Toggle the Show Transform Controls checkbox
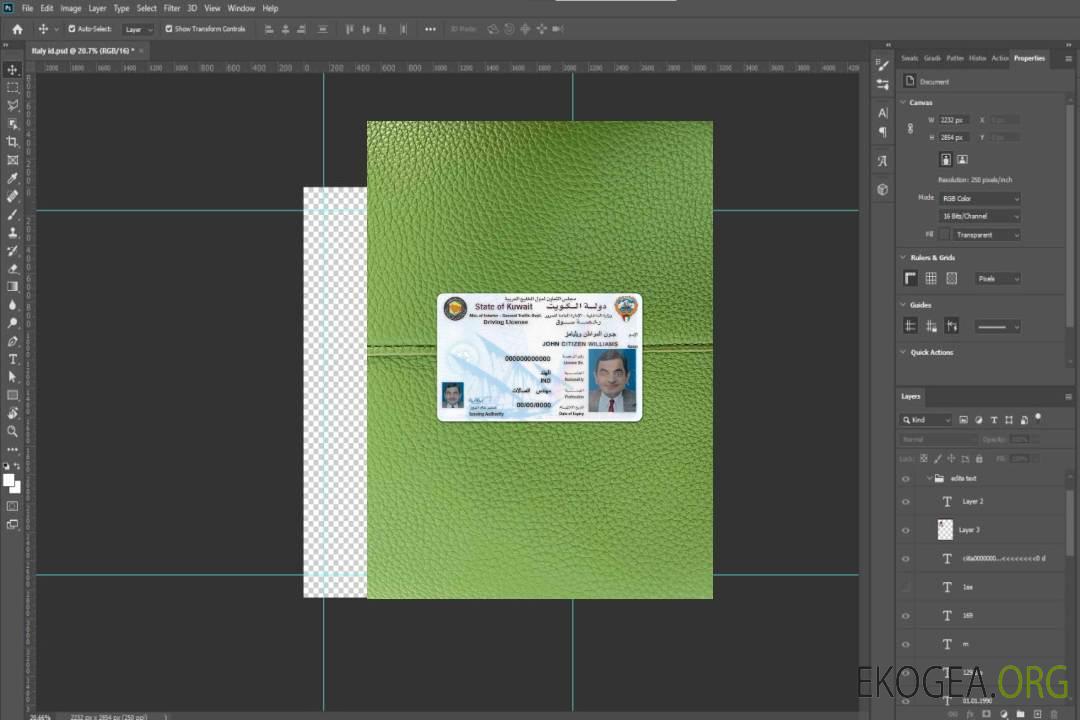Viewport: 1080px width, 720px height. tap(169, 29)
